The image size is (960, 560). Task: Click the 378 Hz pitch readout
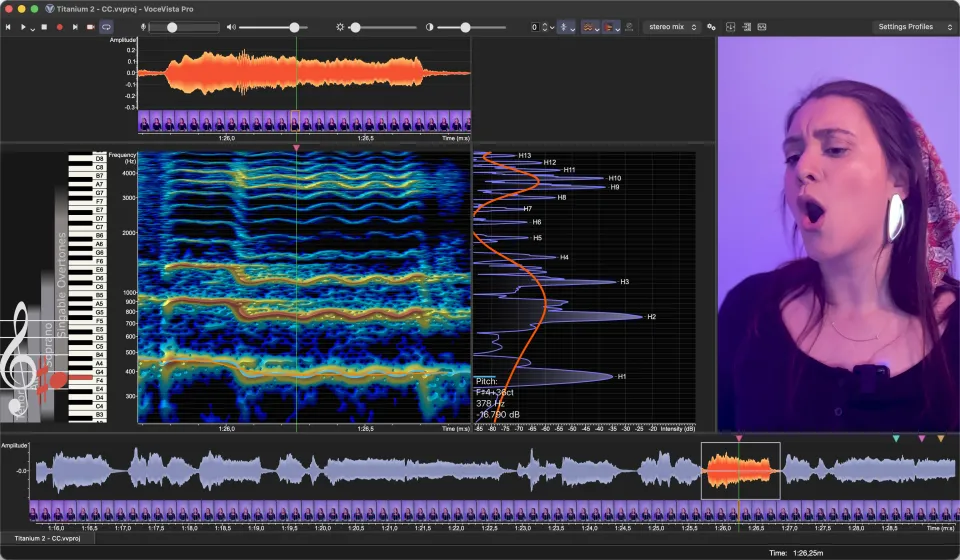[490, 404]
